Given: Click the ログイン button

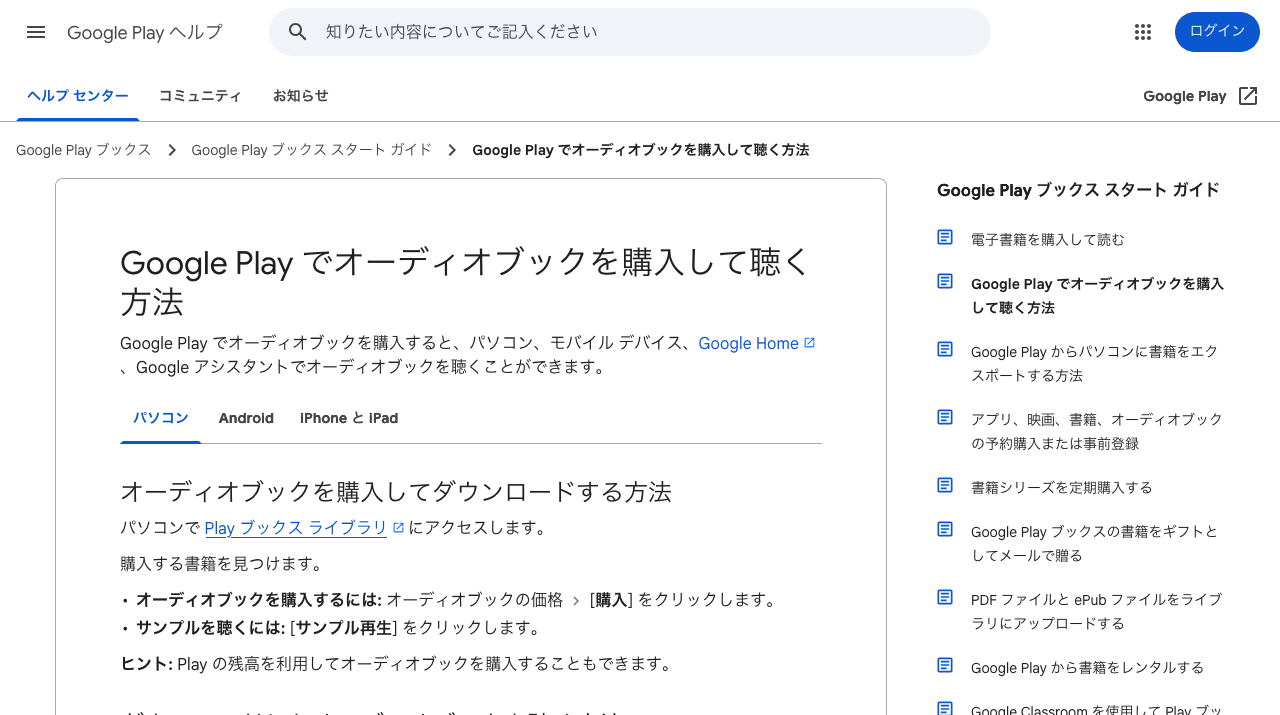Looking at the screenshot, I should point(1217,32).
